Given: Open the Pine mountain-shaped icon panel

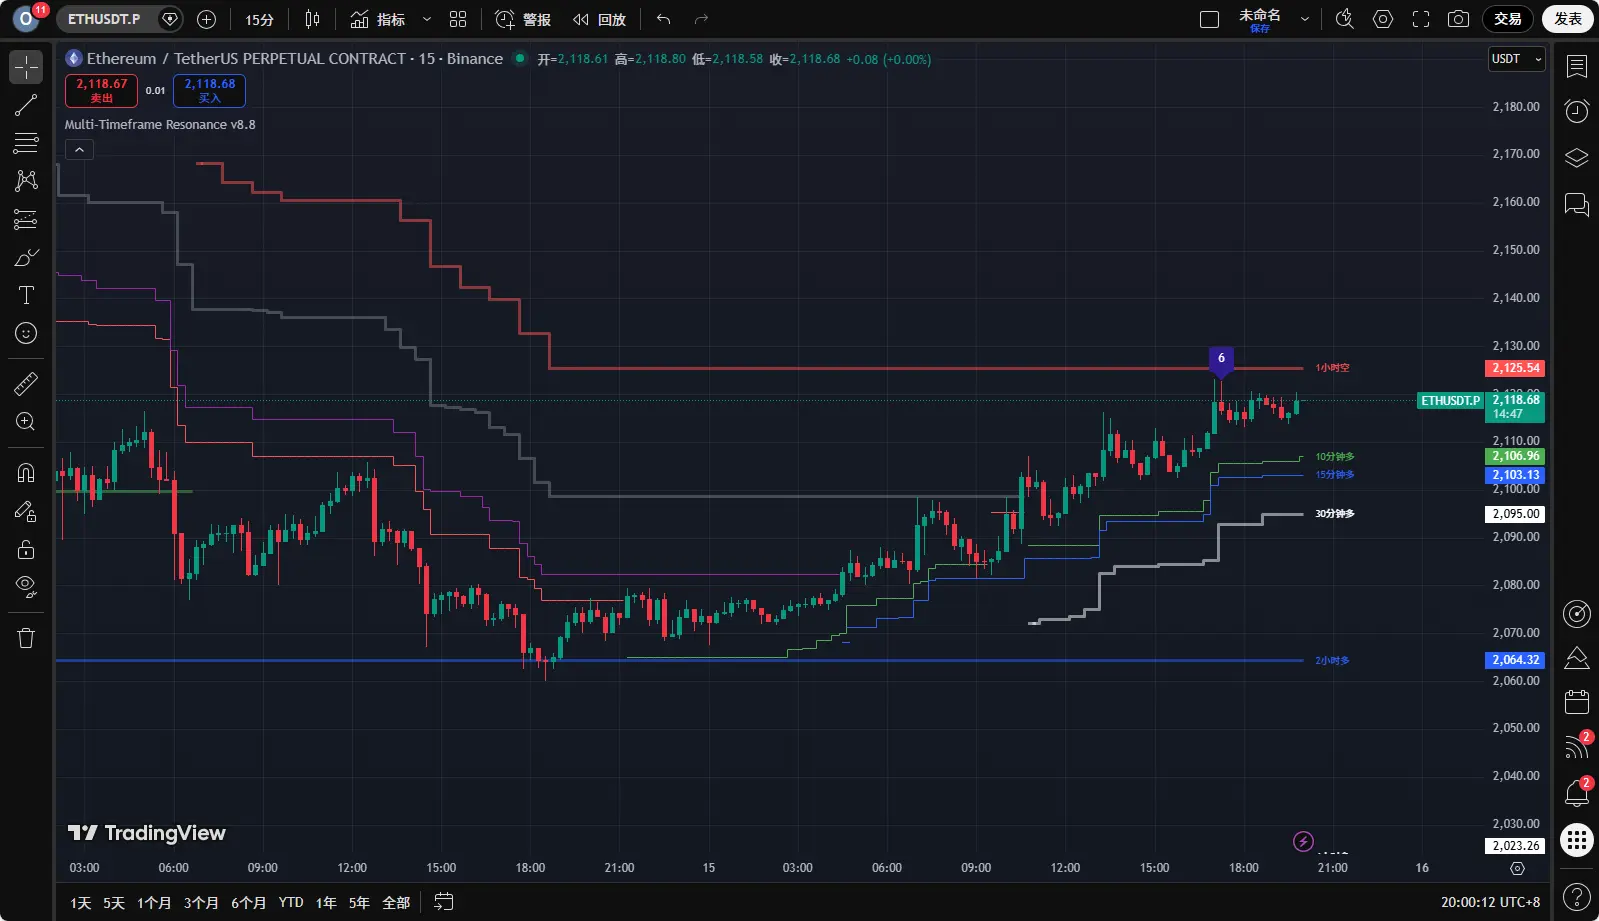Looking at the screenshot, I should point(1577,657).
